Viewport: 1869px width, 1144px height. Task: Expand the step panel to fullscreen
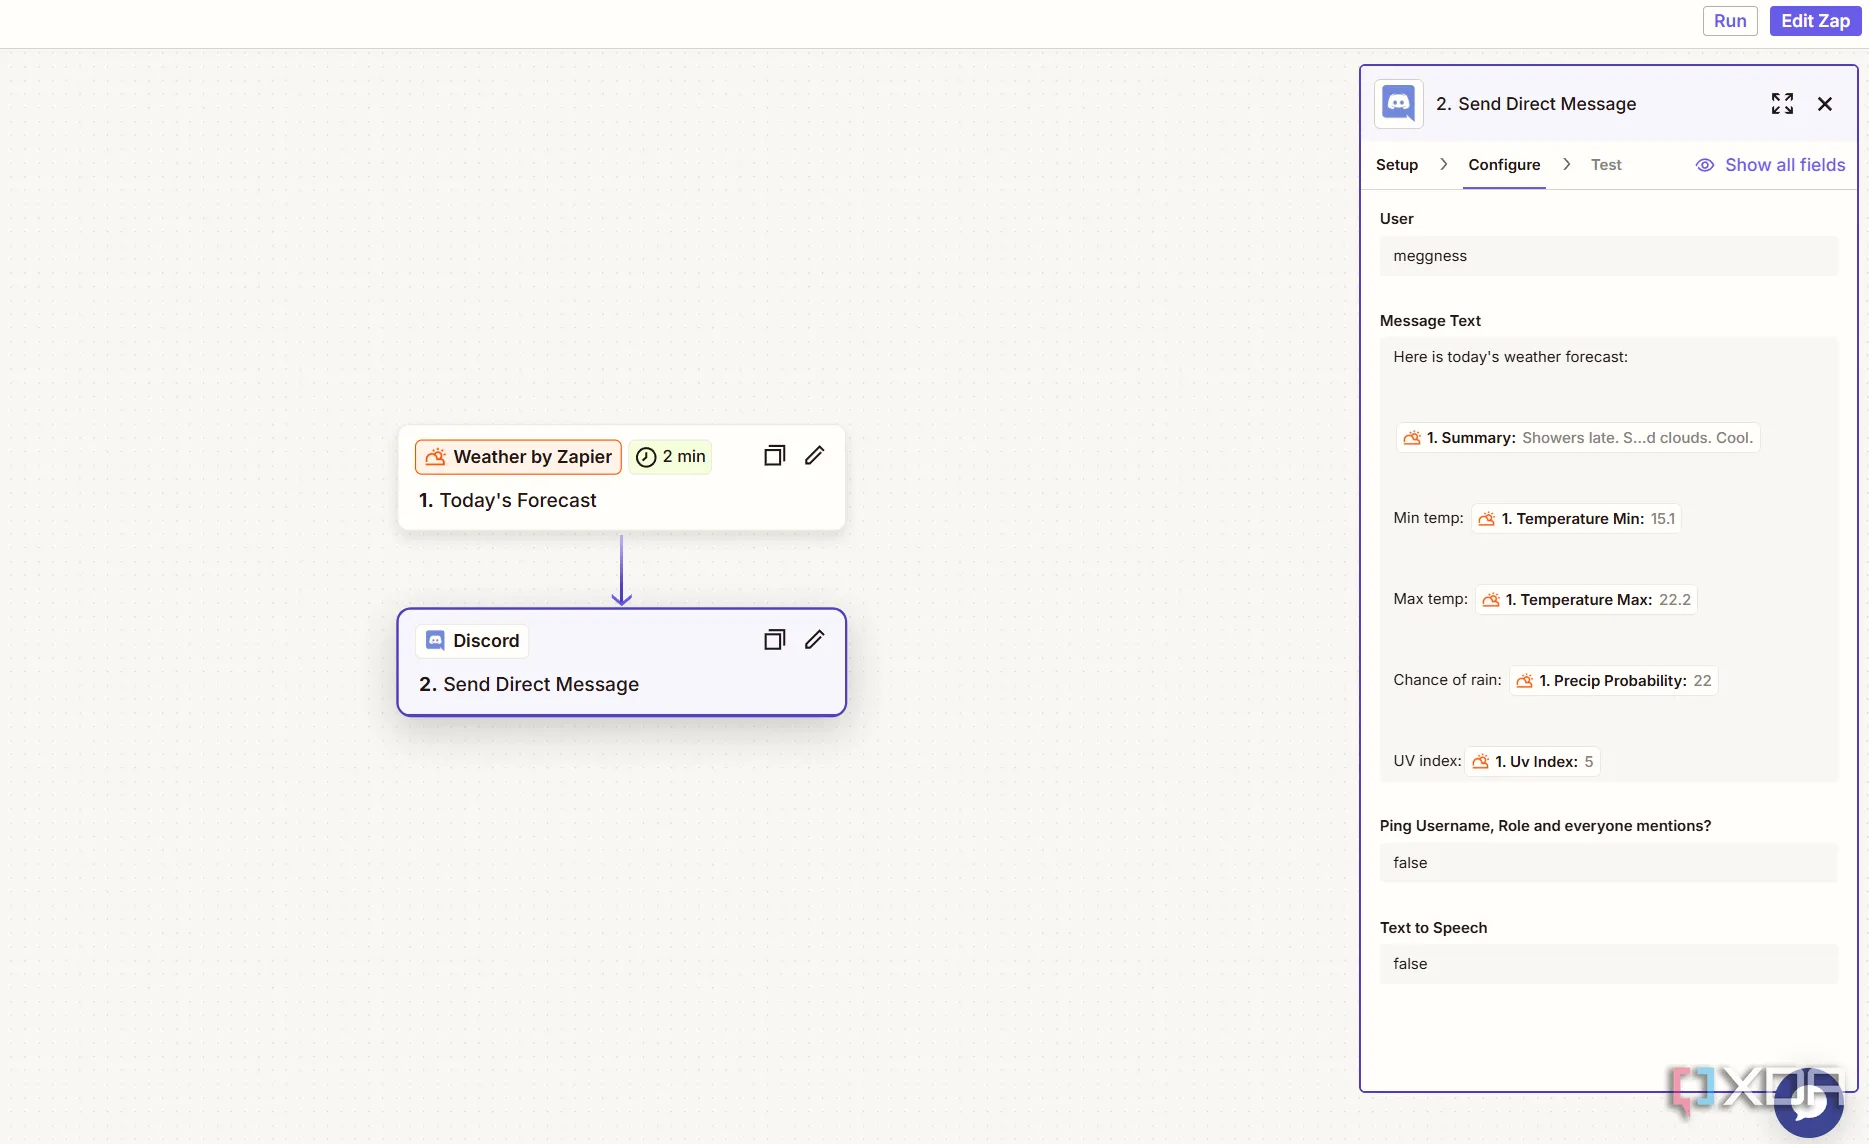(1782, 104)
